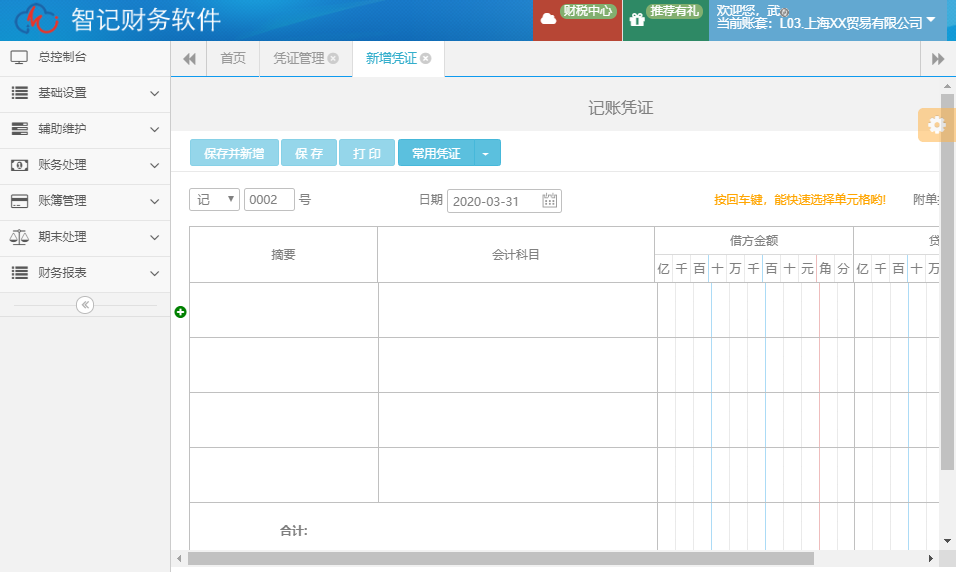
Task: Switch to the 凭证管理 tab
Action: pos(298,59)
